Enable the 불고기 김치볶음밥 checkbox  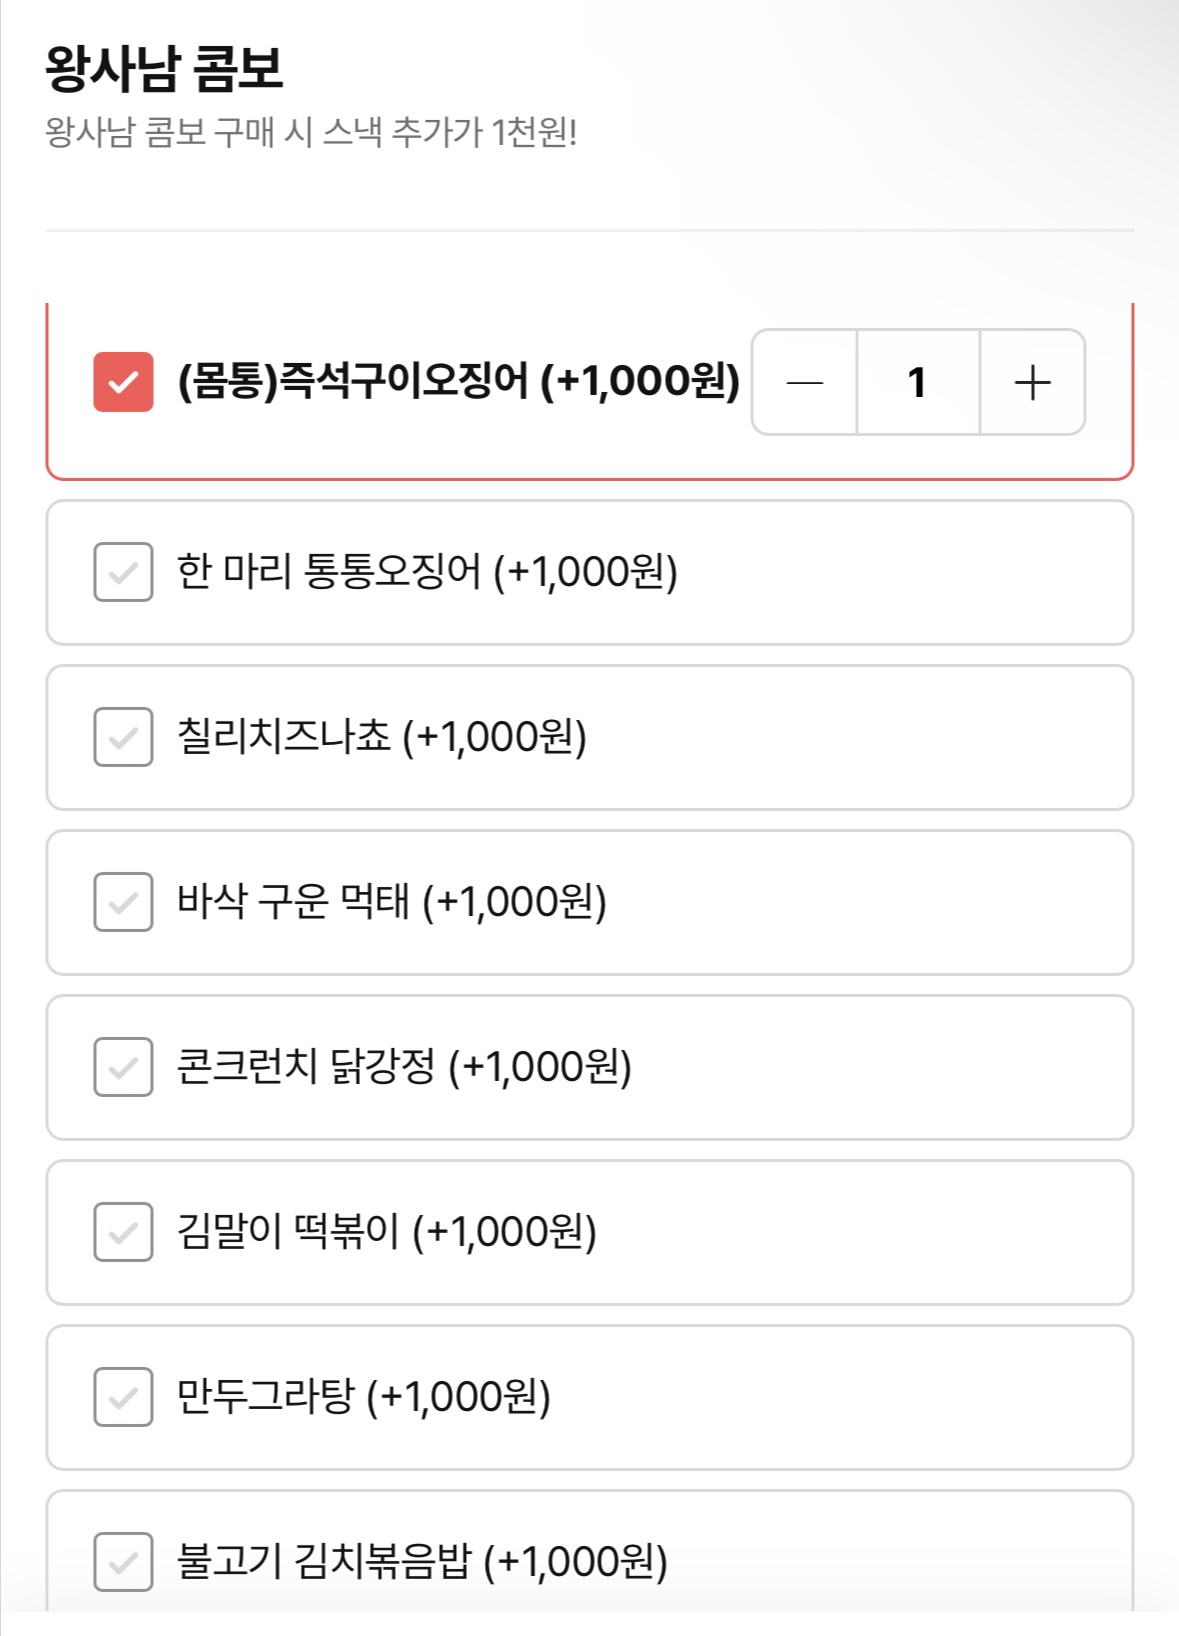[123, 1562]
